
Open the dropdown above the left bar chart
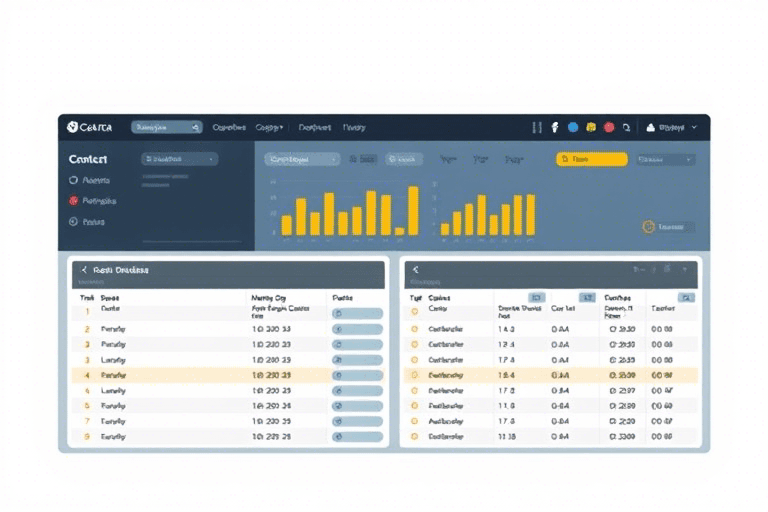click(x=301, y=159)
